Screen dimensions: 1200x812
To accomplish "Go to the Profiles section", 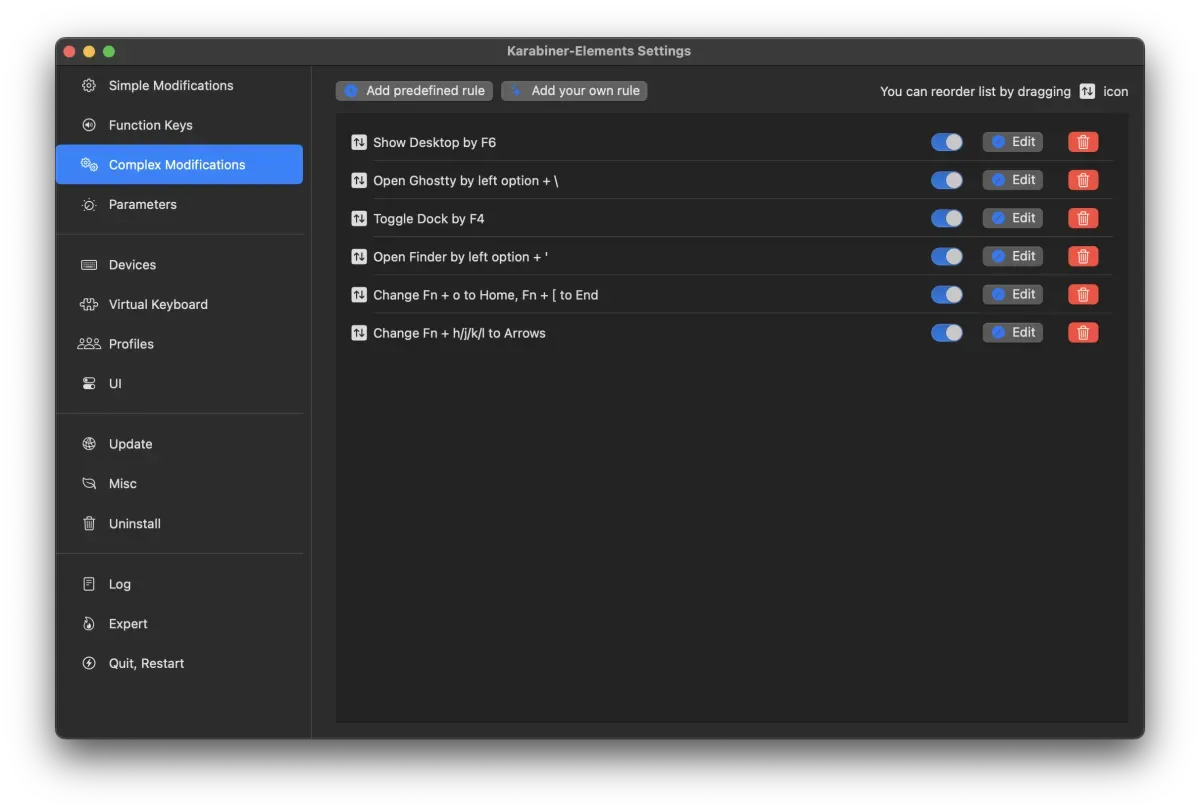I will 131,344.
